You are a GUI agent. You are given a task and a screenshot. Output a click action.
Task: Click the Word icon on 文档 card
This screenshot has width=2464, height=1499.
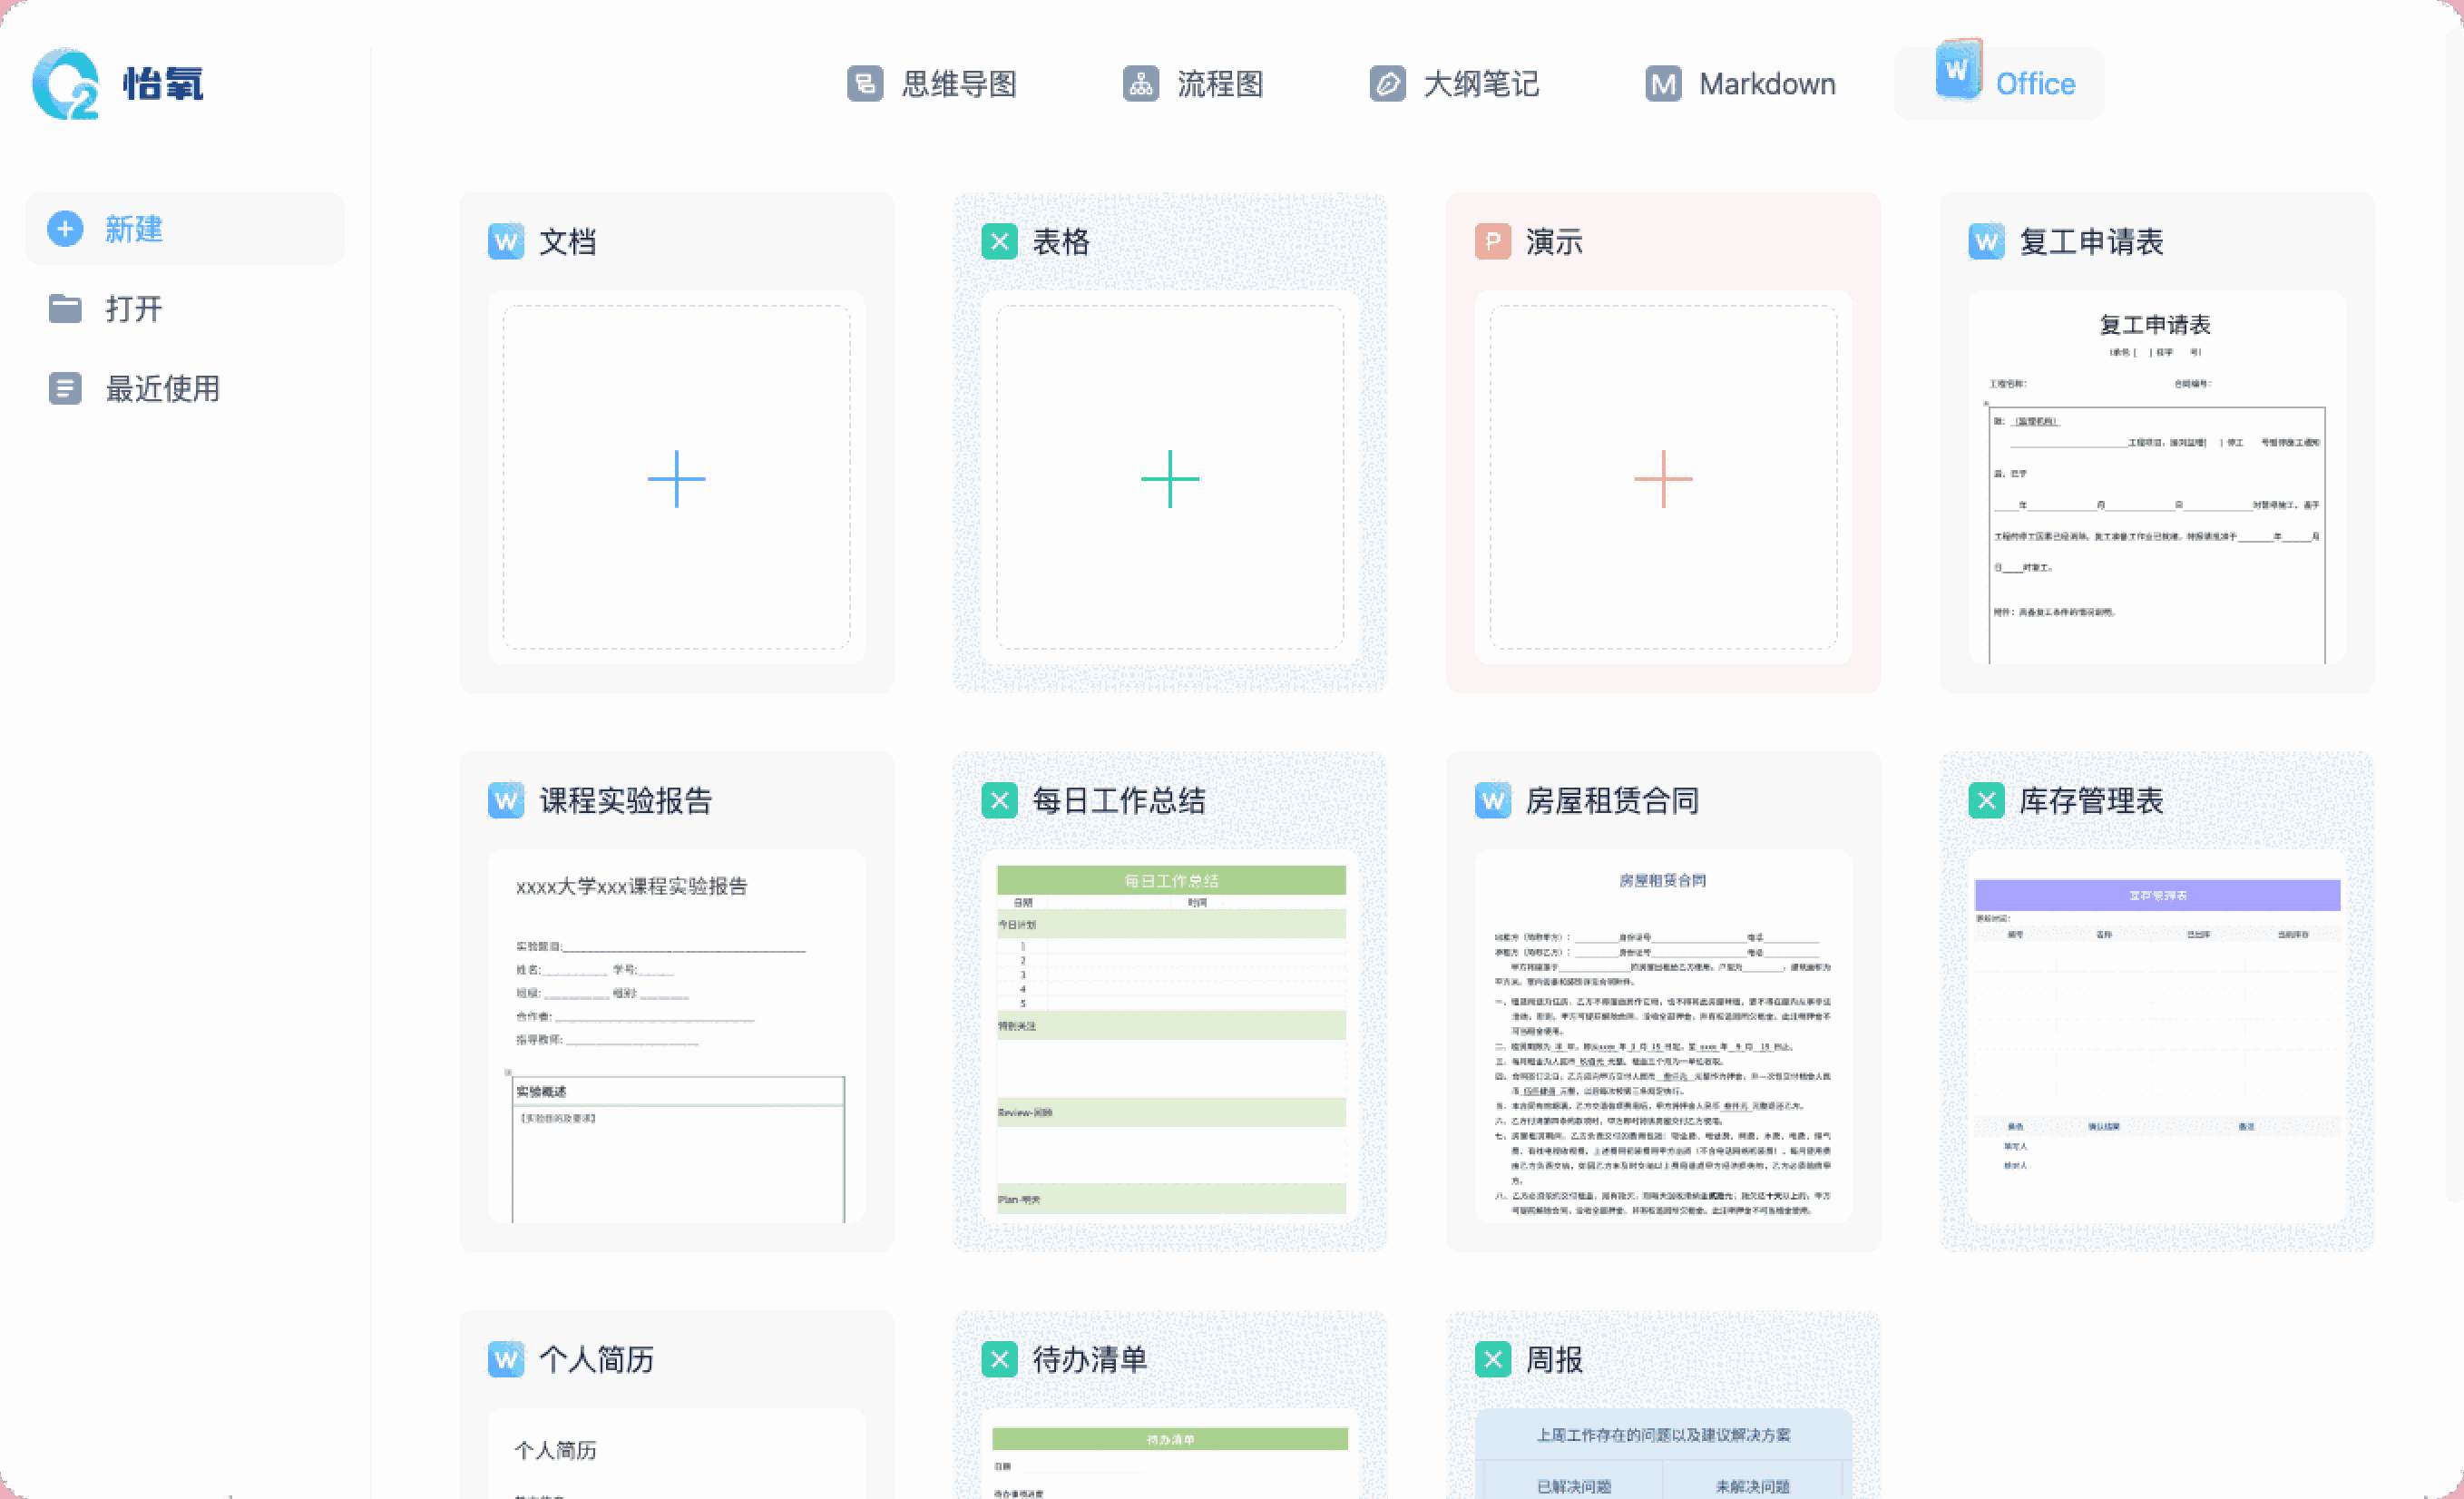[x=505, y=241]
